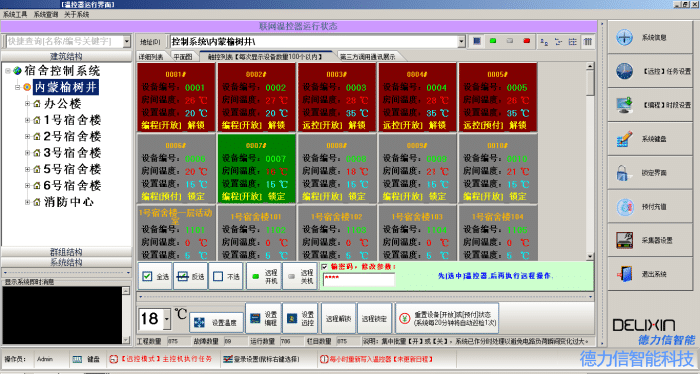Click the 远程锁定 button
Screen dimensions: 700x374
point(374,319)
